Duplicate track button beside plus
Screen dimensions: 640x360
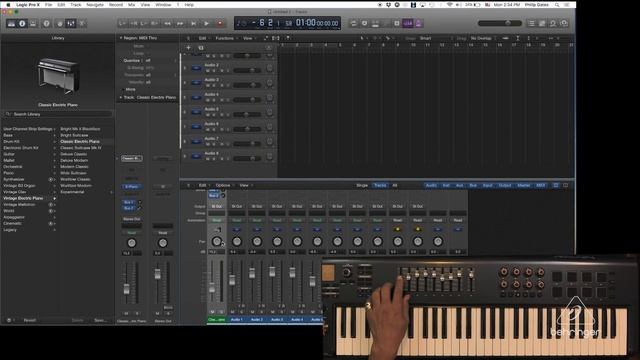(x=200, y=48)
